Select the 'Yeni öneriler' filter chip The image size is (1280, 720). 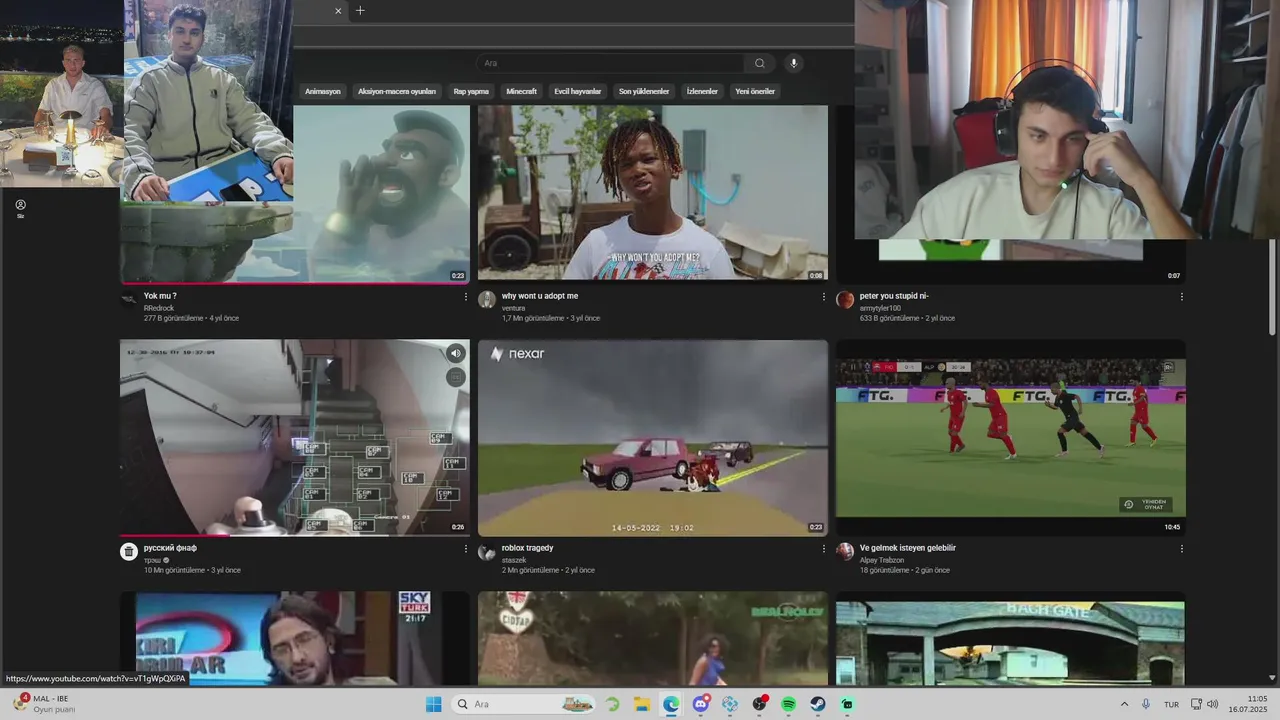[x=755, y=91]
